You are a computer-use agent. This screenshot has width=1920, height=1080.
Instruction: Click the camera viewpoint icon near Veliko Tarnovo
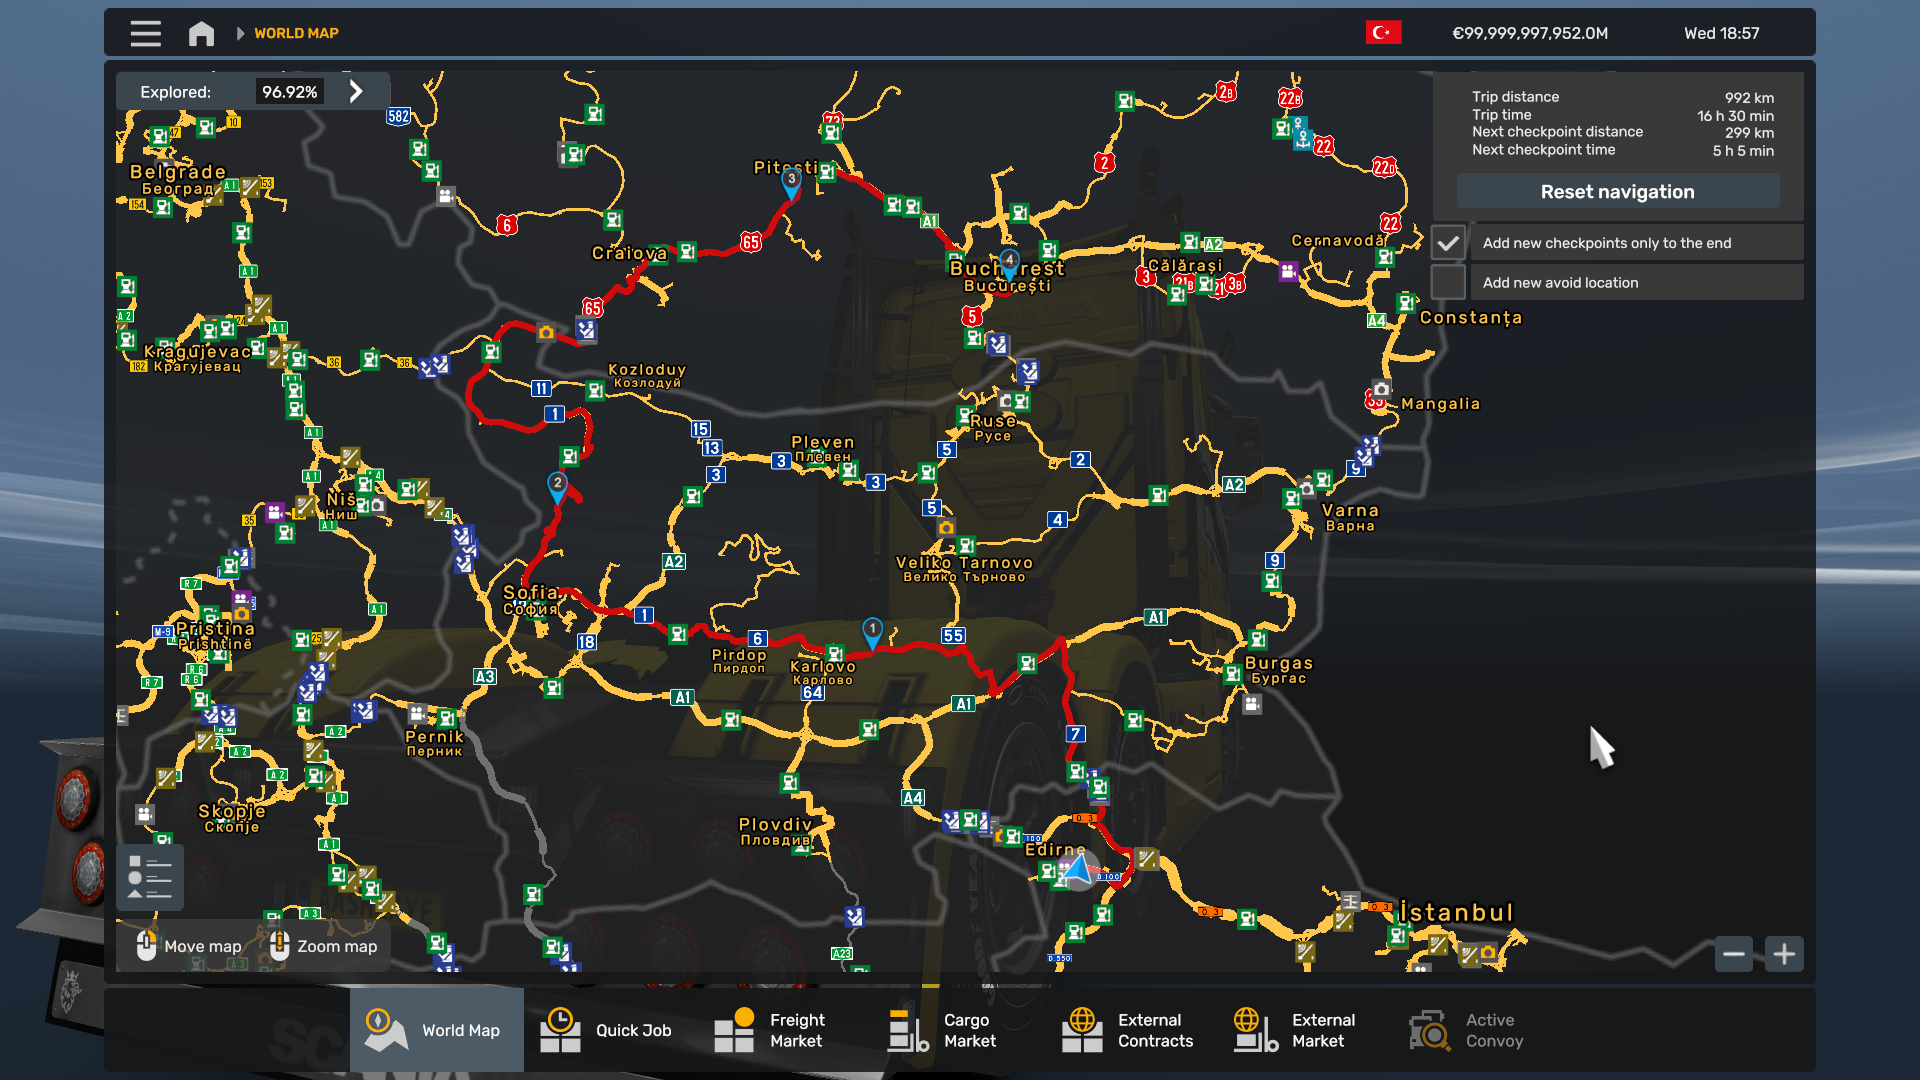click(946, 528)
